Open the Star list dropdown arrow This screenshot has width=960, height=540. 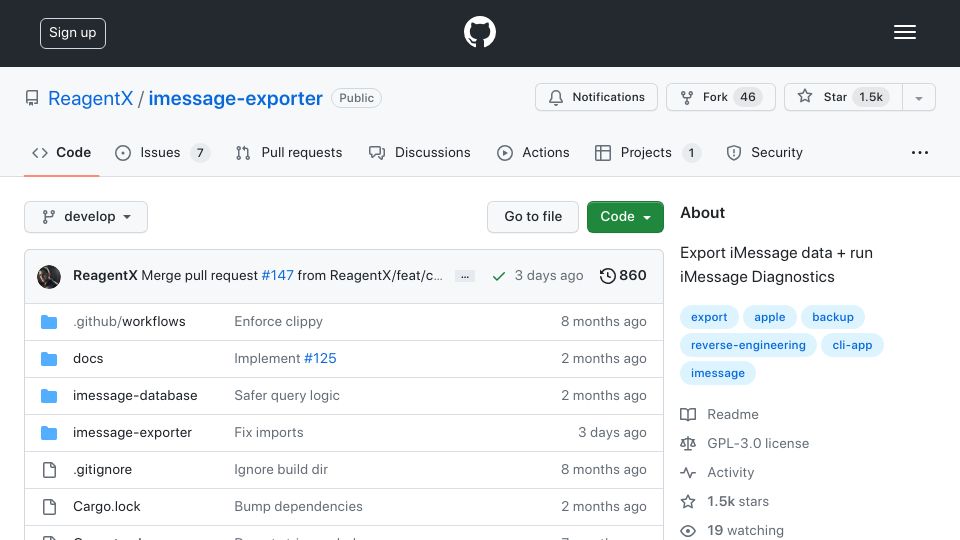(x=918, y=97)
